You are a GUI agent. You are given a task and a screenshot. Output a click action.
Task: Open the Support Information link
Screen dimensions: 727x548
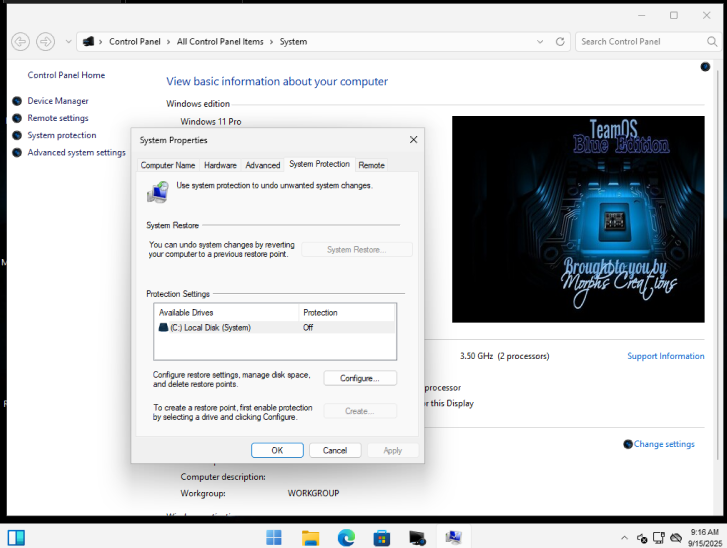(x=665, y=356)
